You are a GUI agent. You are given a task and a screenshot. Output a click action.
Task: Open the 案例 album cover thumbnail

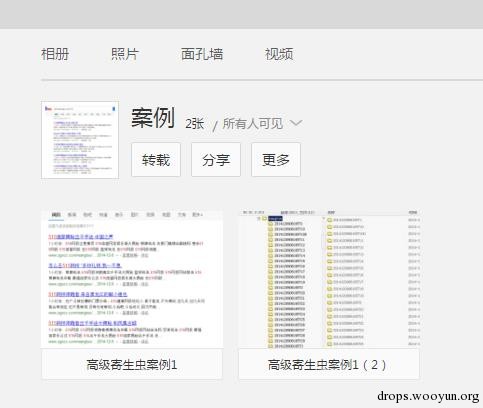(x=80, y=140)
